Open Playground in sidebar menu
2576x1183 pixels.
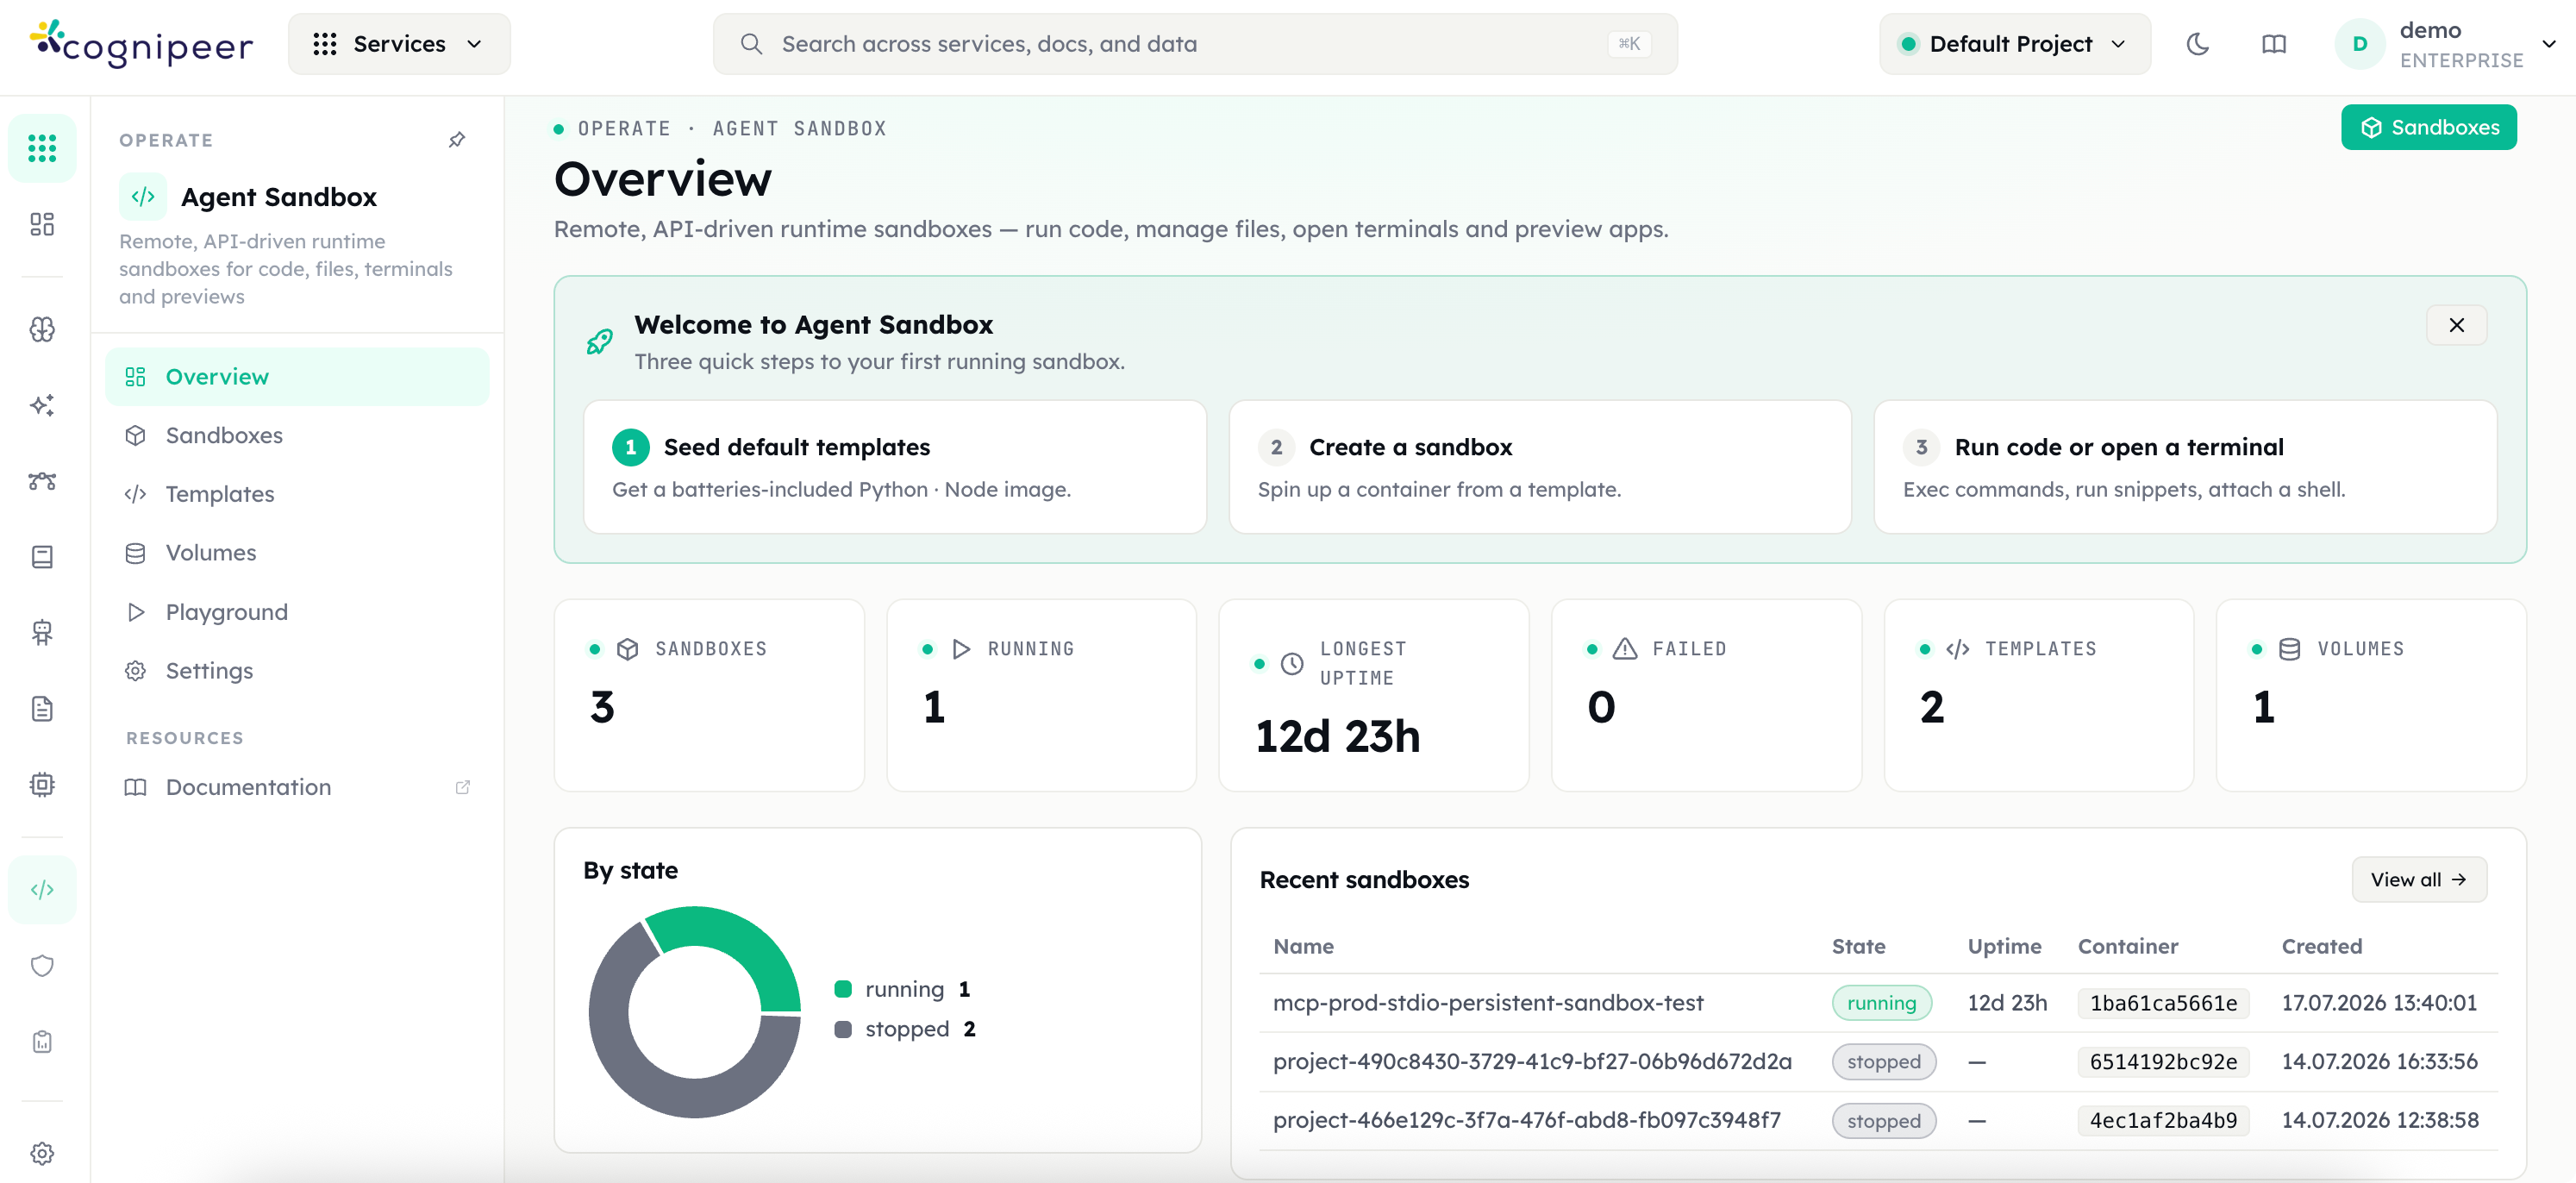pos(297,612)
